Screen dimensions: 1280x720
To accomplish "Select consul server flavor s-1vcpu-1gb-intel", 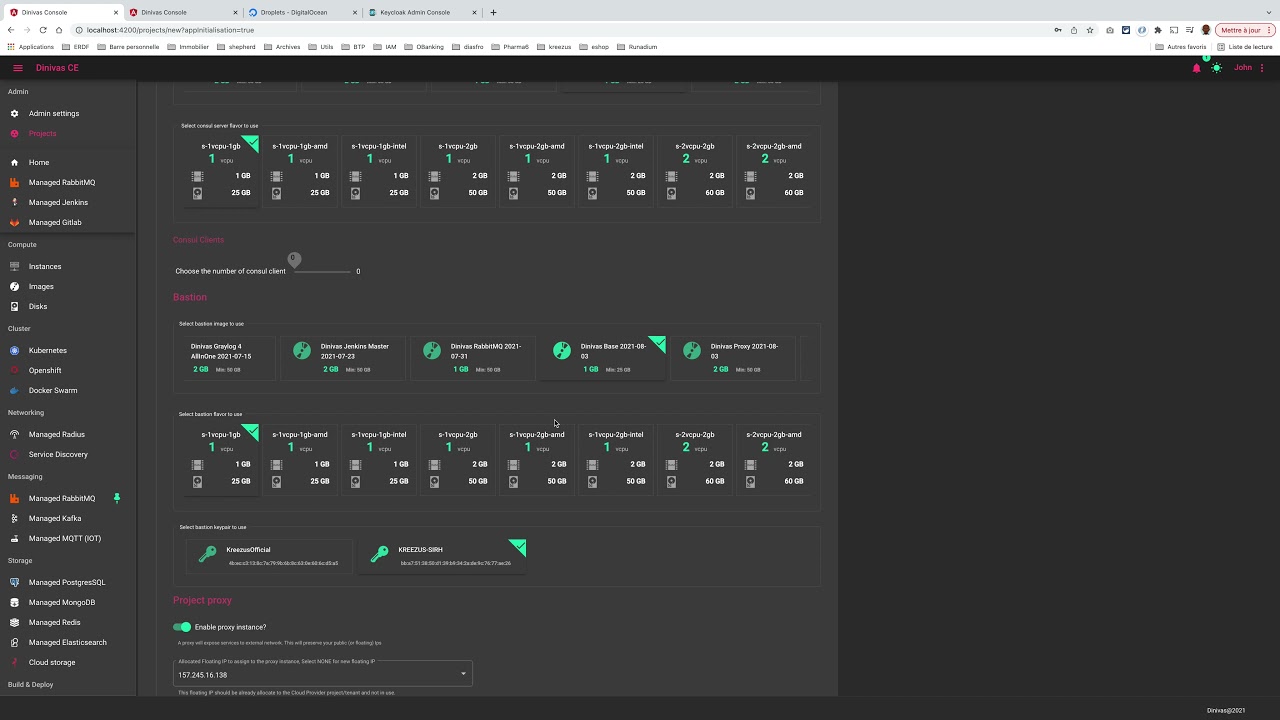I will pyautogui.click(x=379, y=170).
